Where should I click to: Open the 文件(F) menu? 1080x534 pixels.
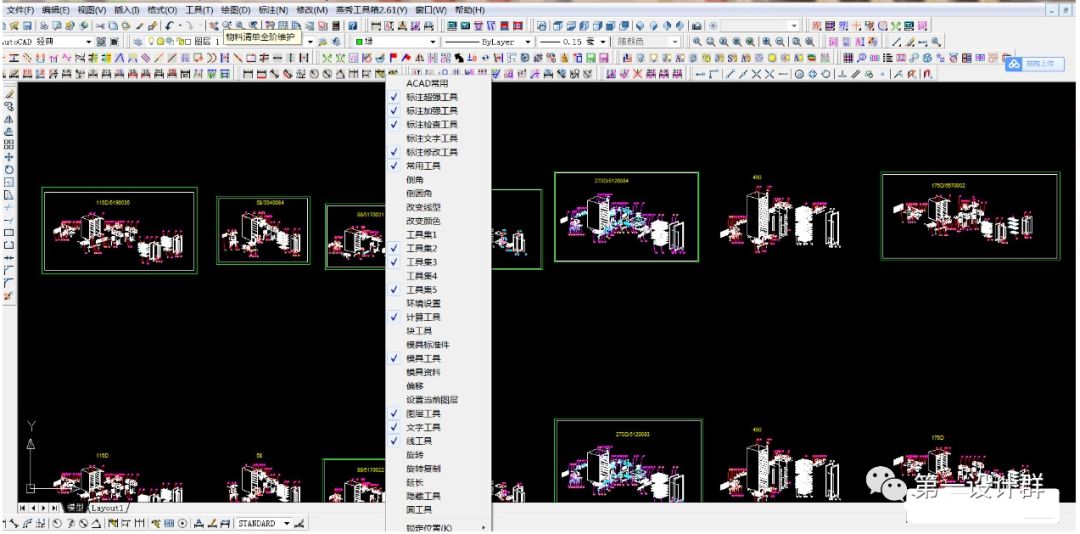pos(20,10)
